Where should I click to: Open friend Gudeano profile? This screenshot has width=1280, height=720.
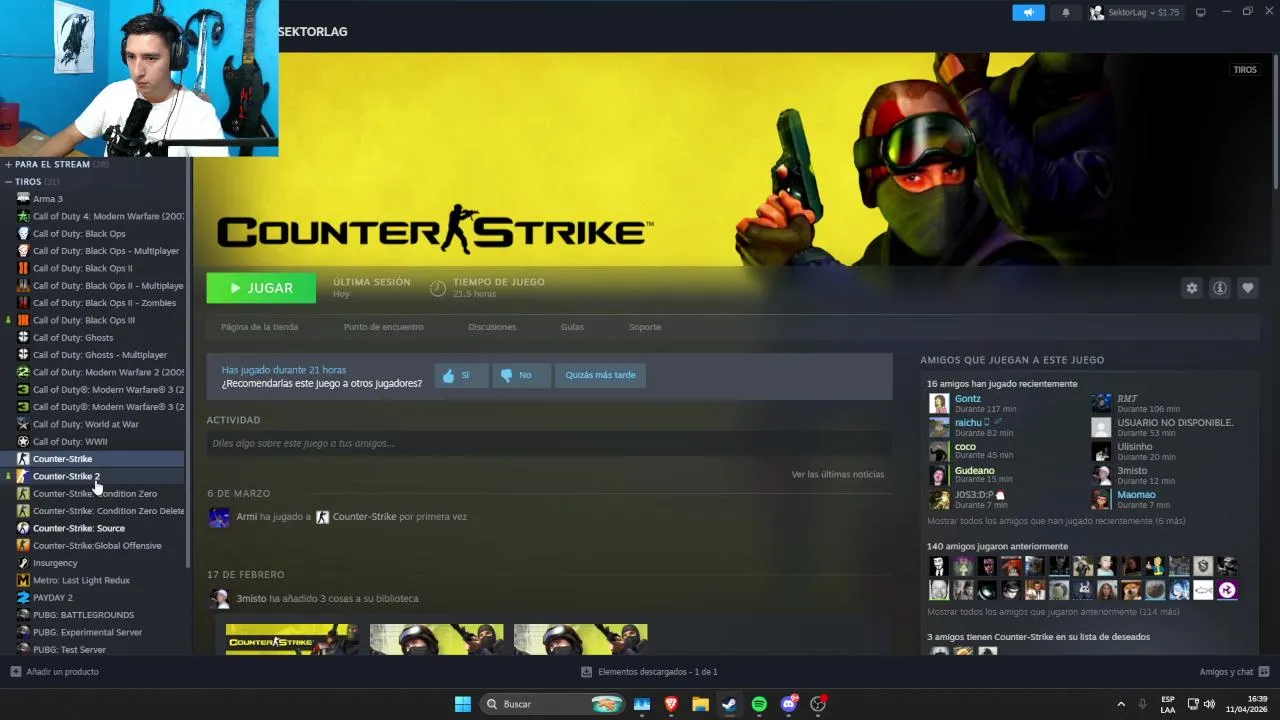pyautogui.click(x=974, y=471)
